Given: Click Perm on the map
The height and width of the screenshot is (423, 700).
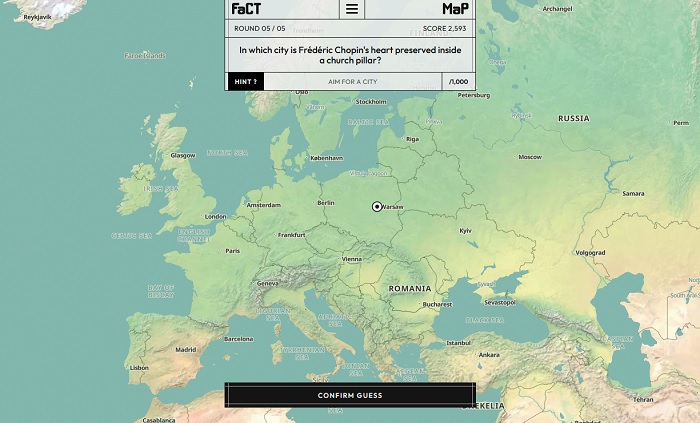Looking at the screenshot, I should (x=681, y=123).
